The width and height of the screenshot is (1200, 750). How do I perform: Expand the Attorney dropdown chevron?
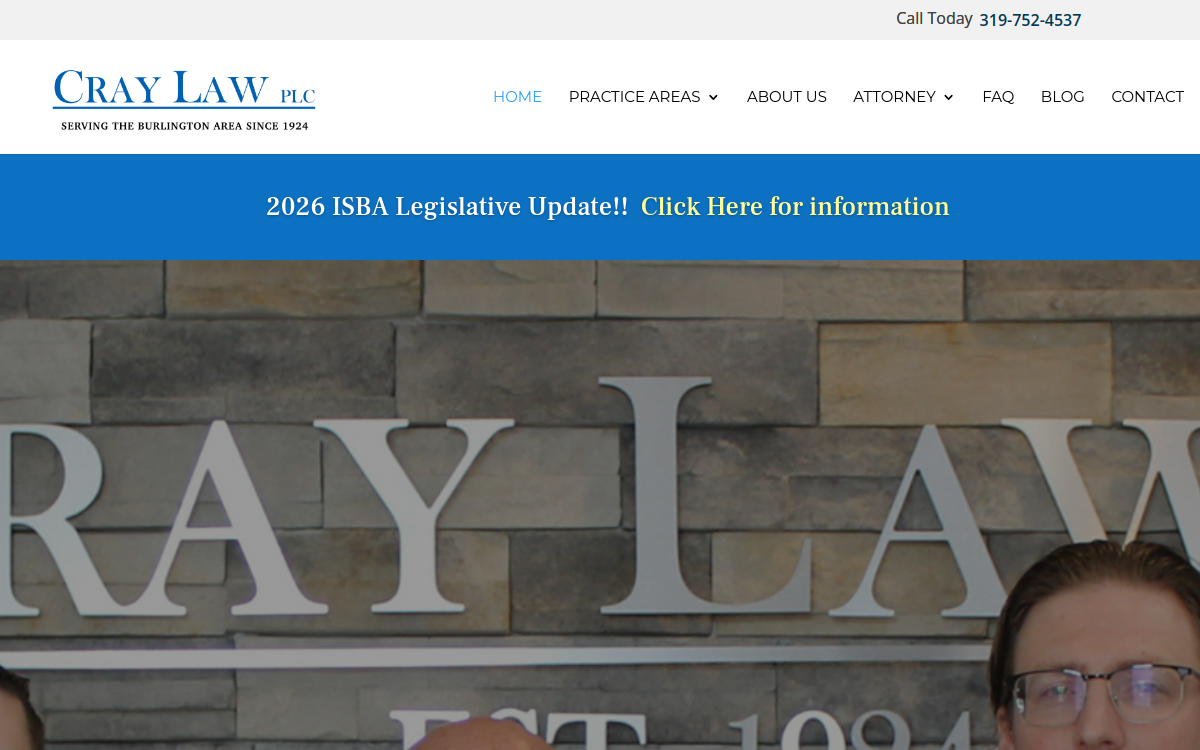pyautogui.click(x=948, y=97)
